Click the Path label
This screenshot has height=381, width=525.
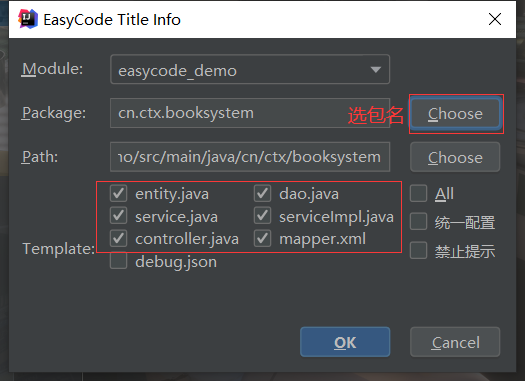[40, 157]
